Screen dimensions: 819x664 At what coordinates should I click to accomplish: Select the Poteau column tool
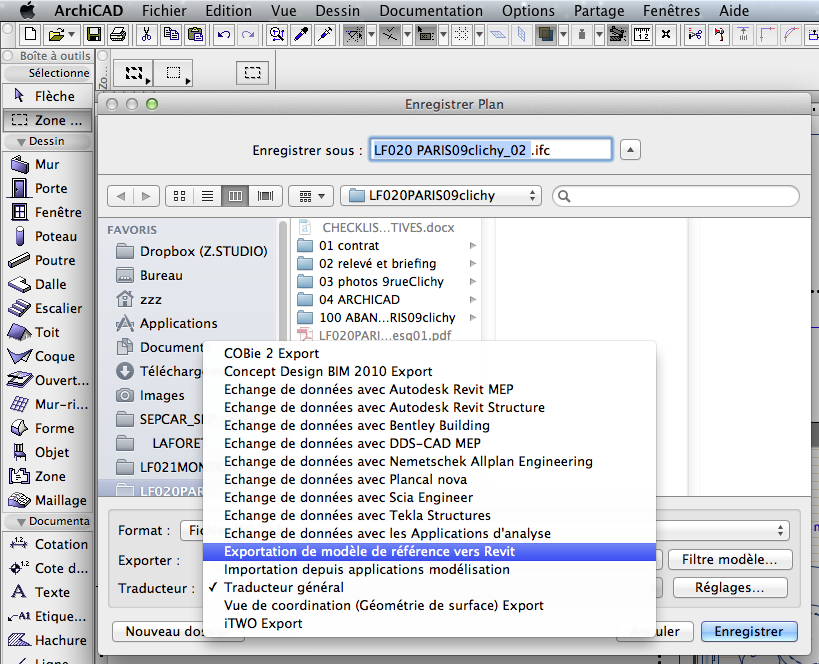point(55,236)
